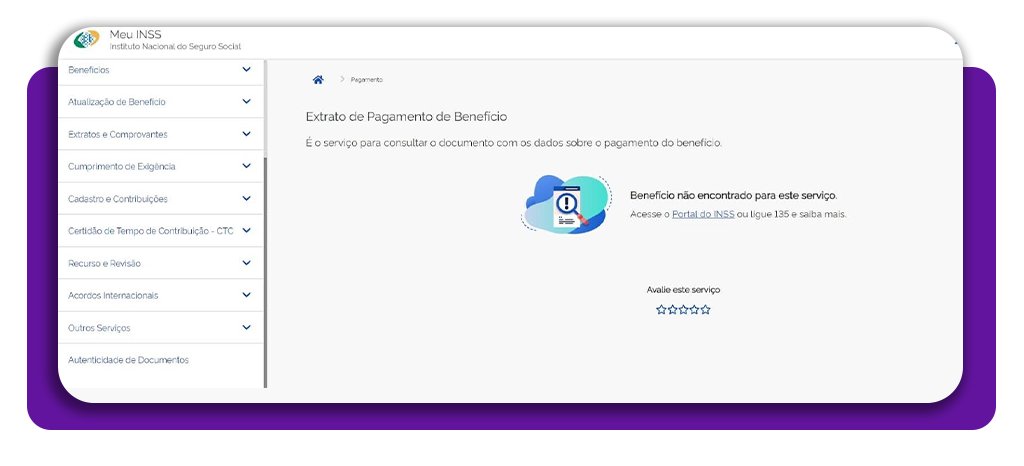The height and width of the screenshot is (466, 1024).
Task: Expand the Benefícios chevron
Action: click(246, 70)
